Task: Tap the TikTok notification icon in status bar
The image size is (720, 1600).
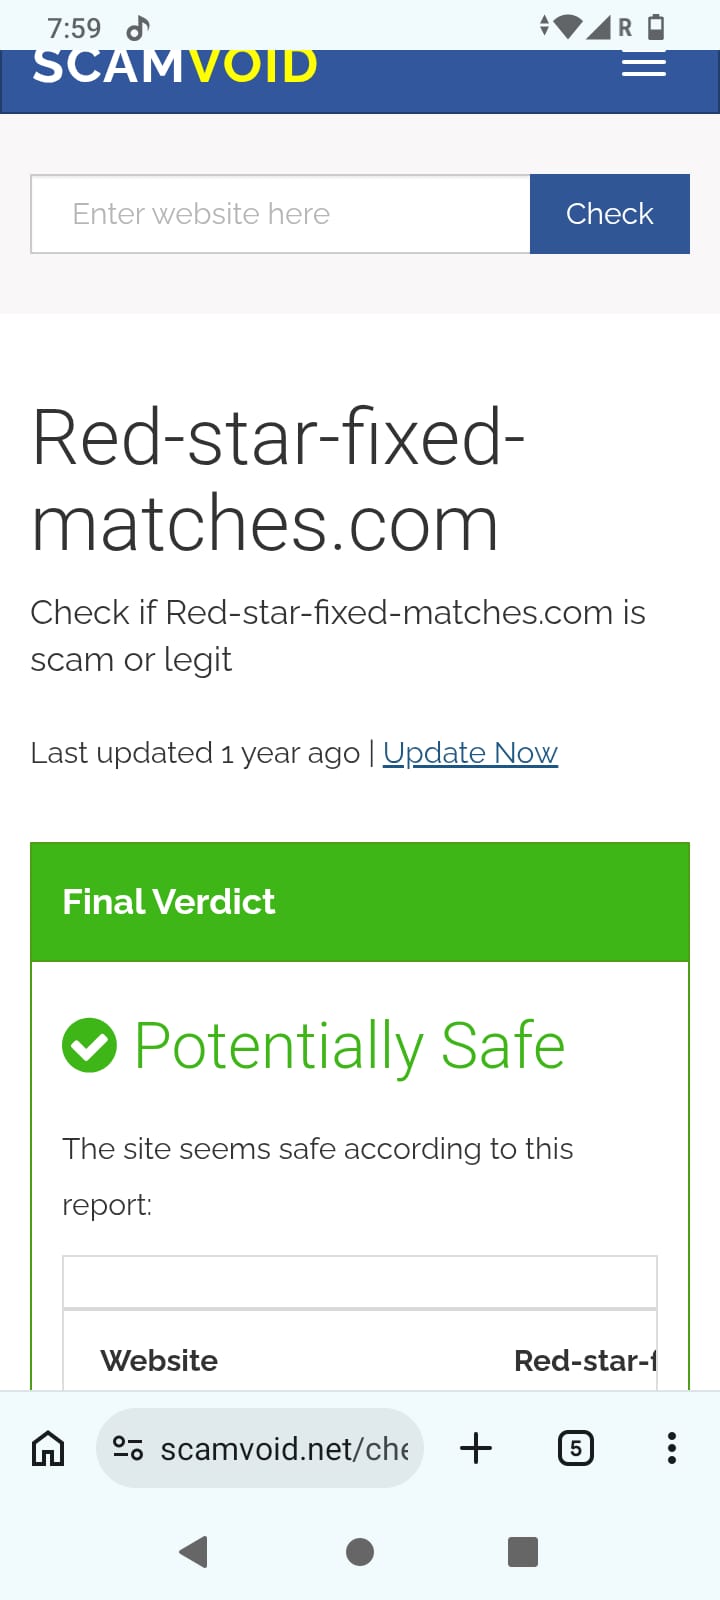Action: click(x=139, y=27)
